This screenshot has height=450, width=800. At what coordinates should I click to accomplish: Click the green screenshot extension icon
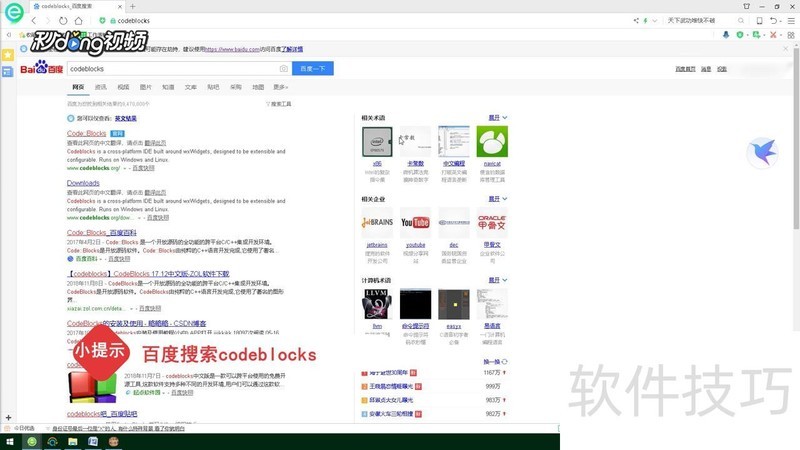(756, 35)
